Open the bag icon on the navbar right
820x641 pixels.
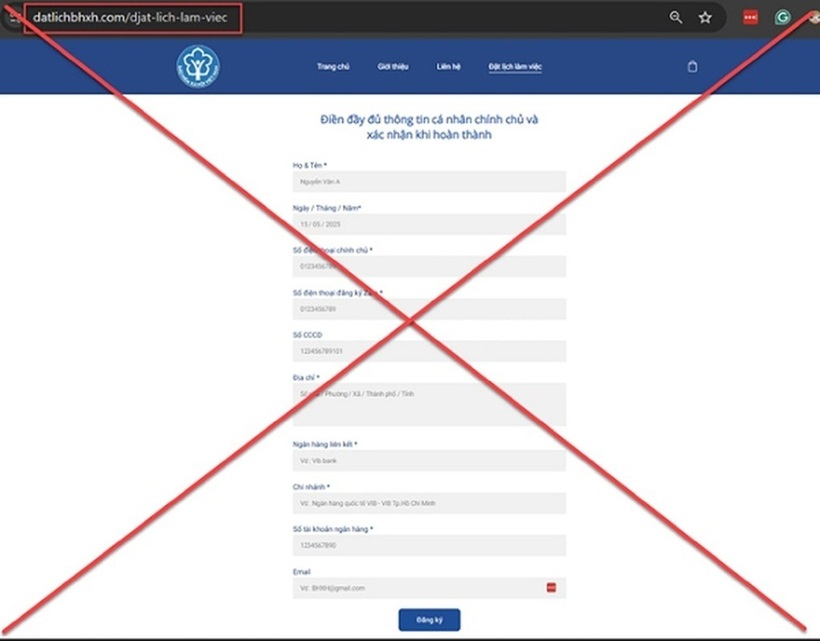tap(692, 66)
